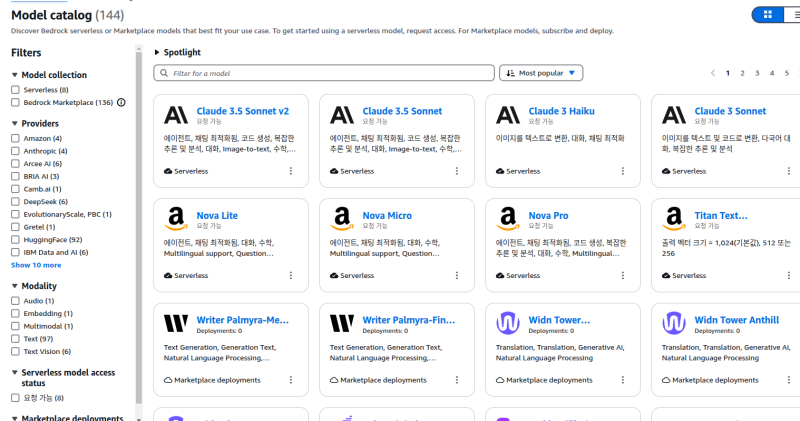Select page 2 in pagination

pos(742,73)
